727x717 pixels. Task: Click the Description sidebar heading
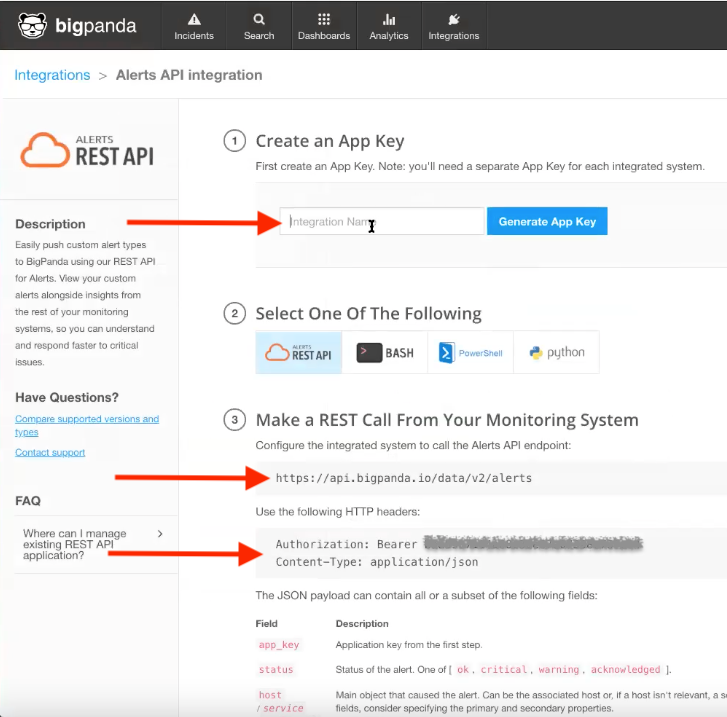pos(50,224)
